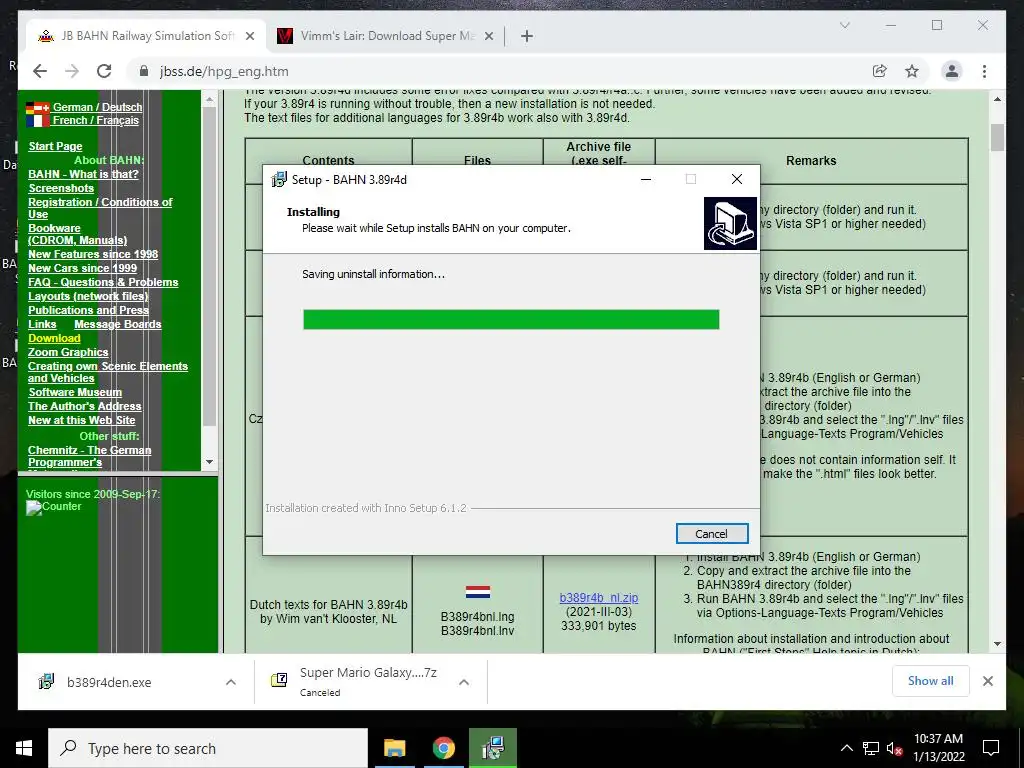Open the notification center icon

click(991, 748)
